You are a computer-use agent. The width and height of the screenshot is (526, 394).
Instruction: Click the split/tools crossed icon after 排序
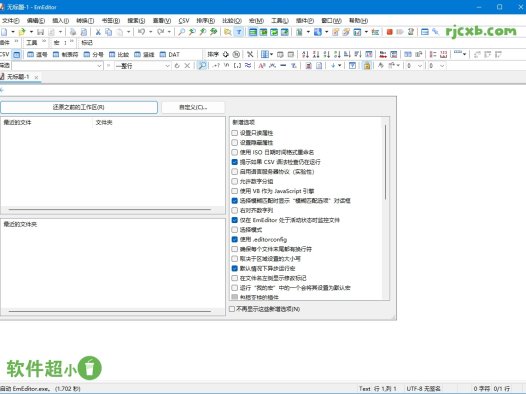click(250, 54)
